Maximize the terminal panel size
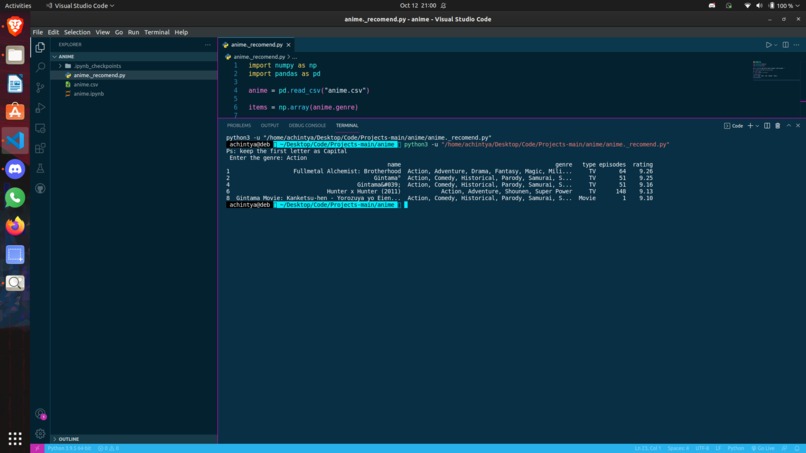 pyautogui.click(x=789, y=125)
